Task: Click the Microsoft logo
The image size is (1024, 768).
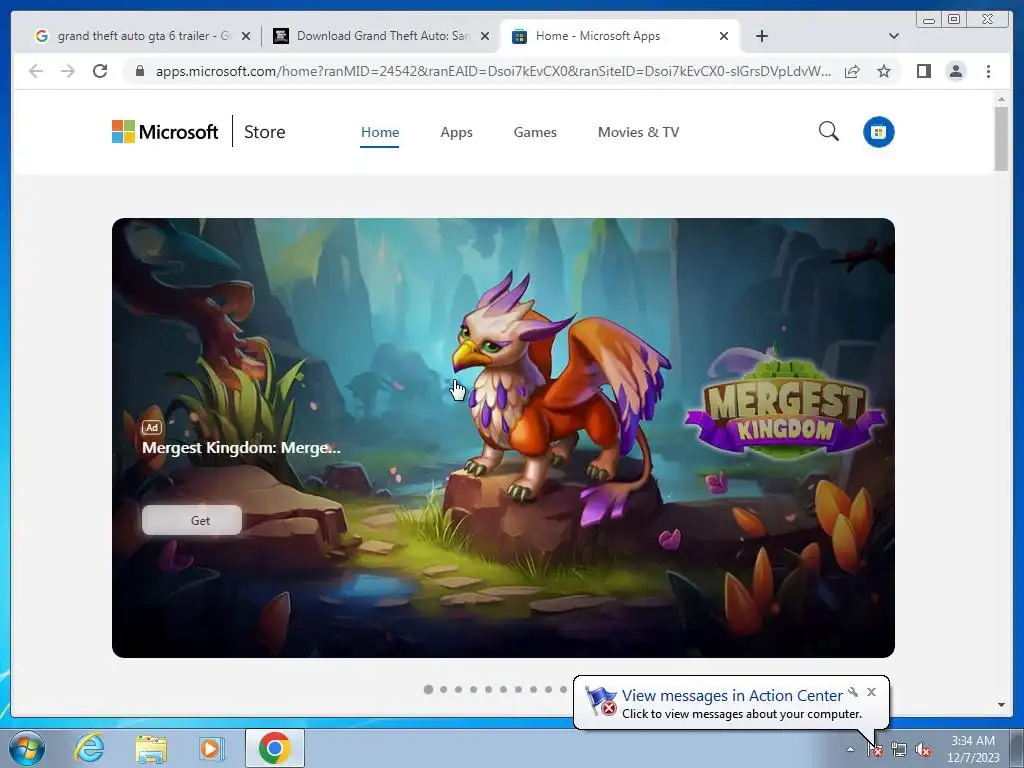Action: tap(165, 132)
